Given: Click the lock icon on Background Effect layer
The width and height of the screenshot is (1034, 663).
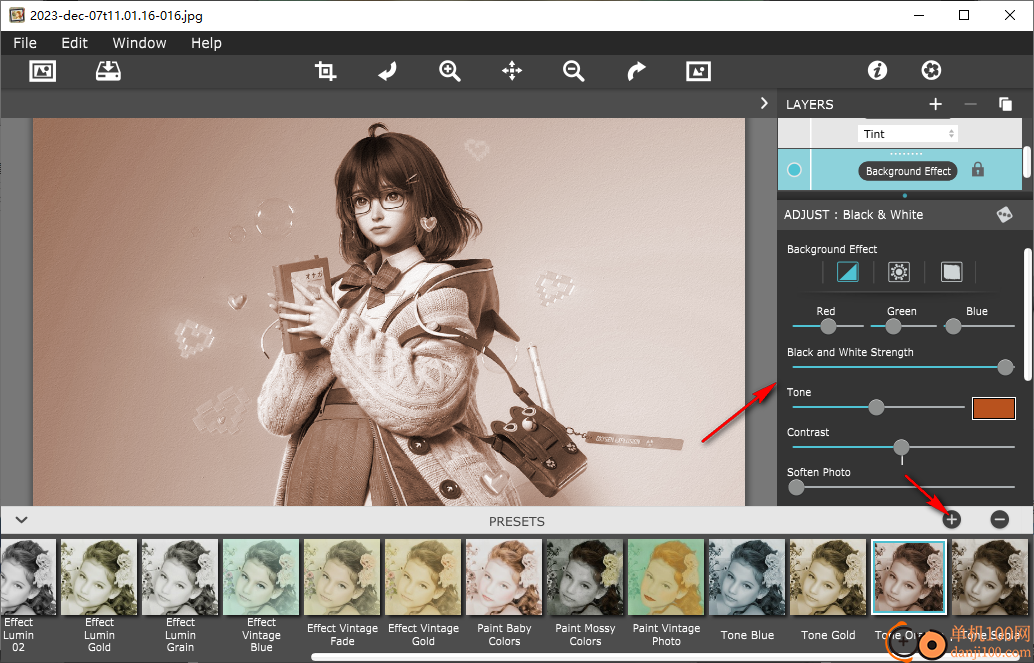Looking at the screenshot, I should (978, 170).
